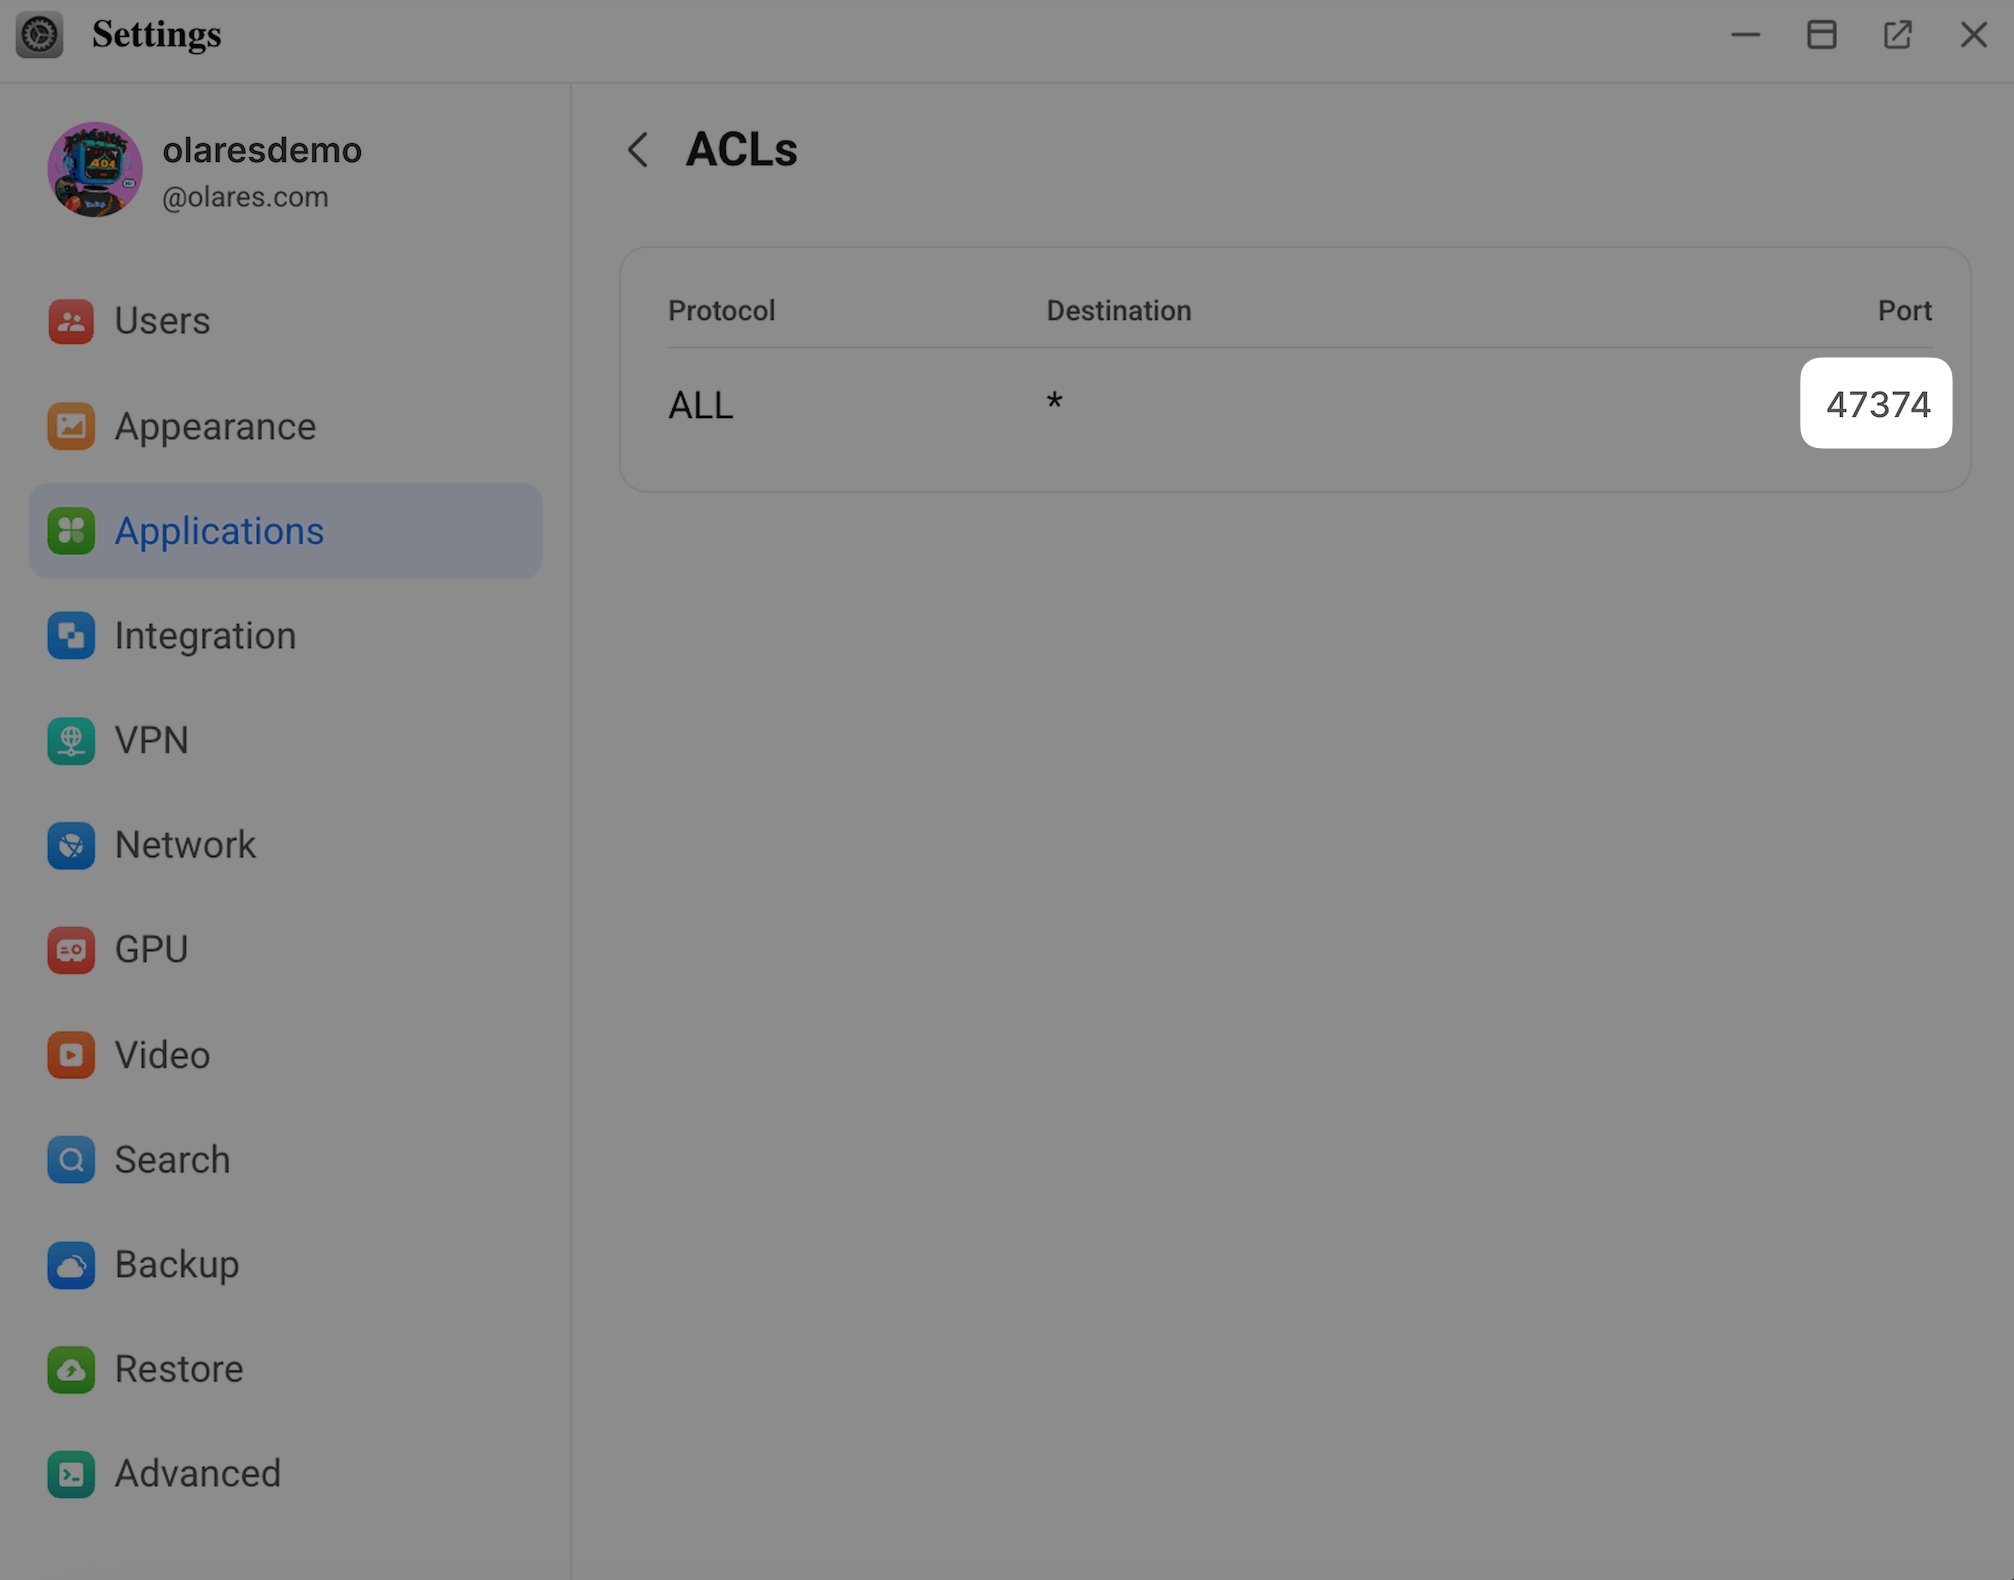The image size is (2014, 1580).
Task: Click the highlighted port 47374 value
Action: (1877, 404)
